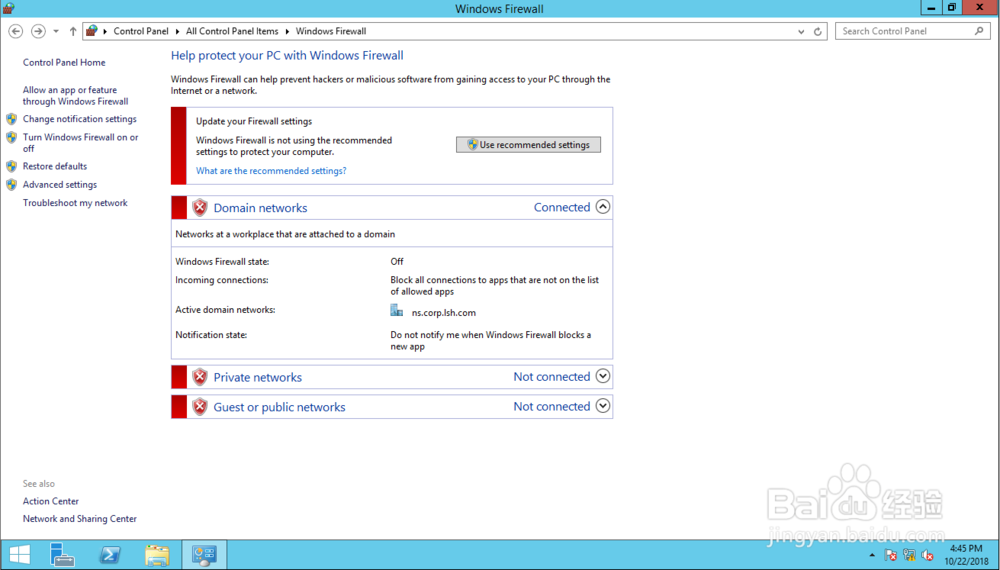Click the ns.corp.lsh.com network name
This screenshot has width=1000, height=570.
(x=444, y=313)
